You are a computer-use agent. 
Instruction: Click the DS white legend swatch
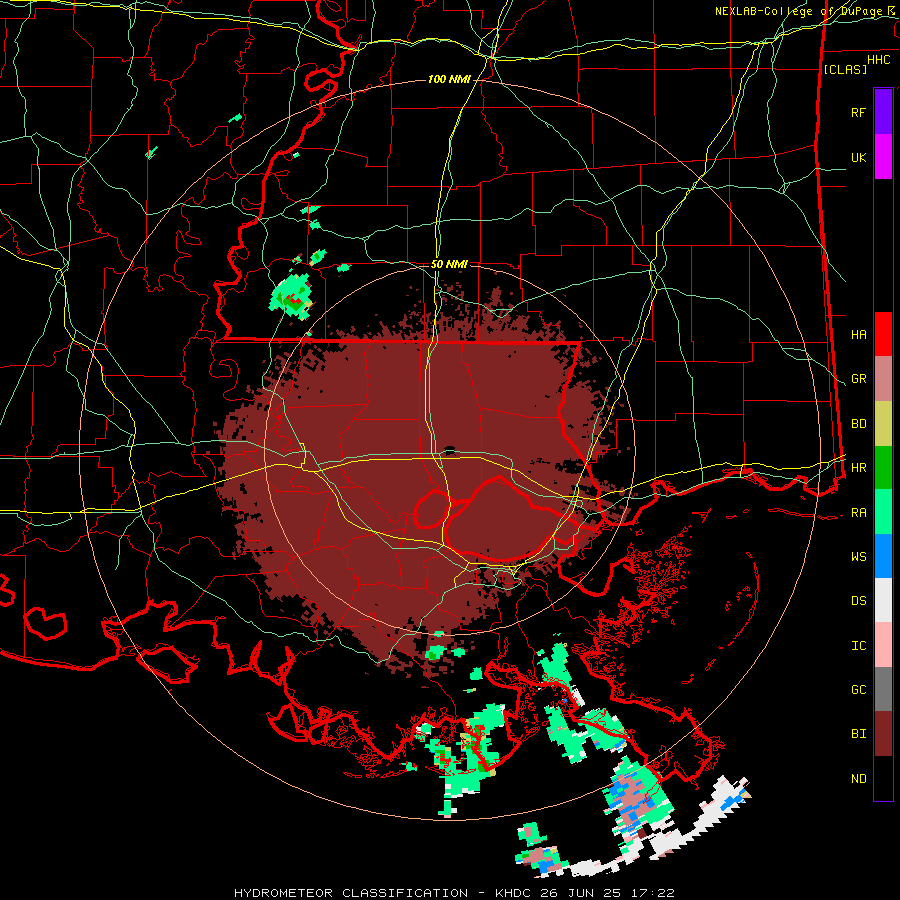(x=883, y=600)
